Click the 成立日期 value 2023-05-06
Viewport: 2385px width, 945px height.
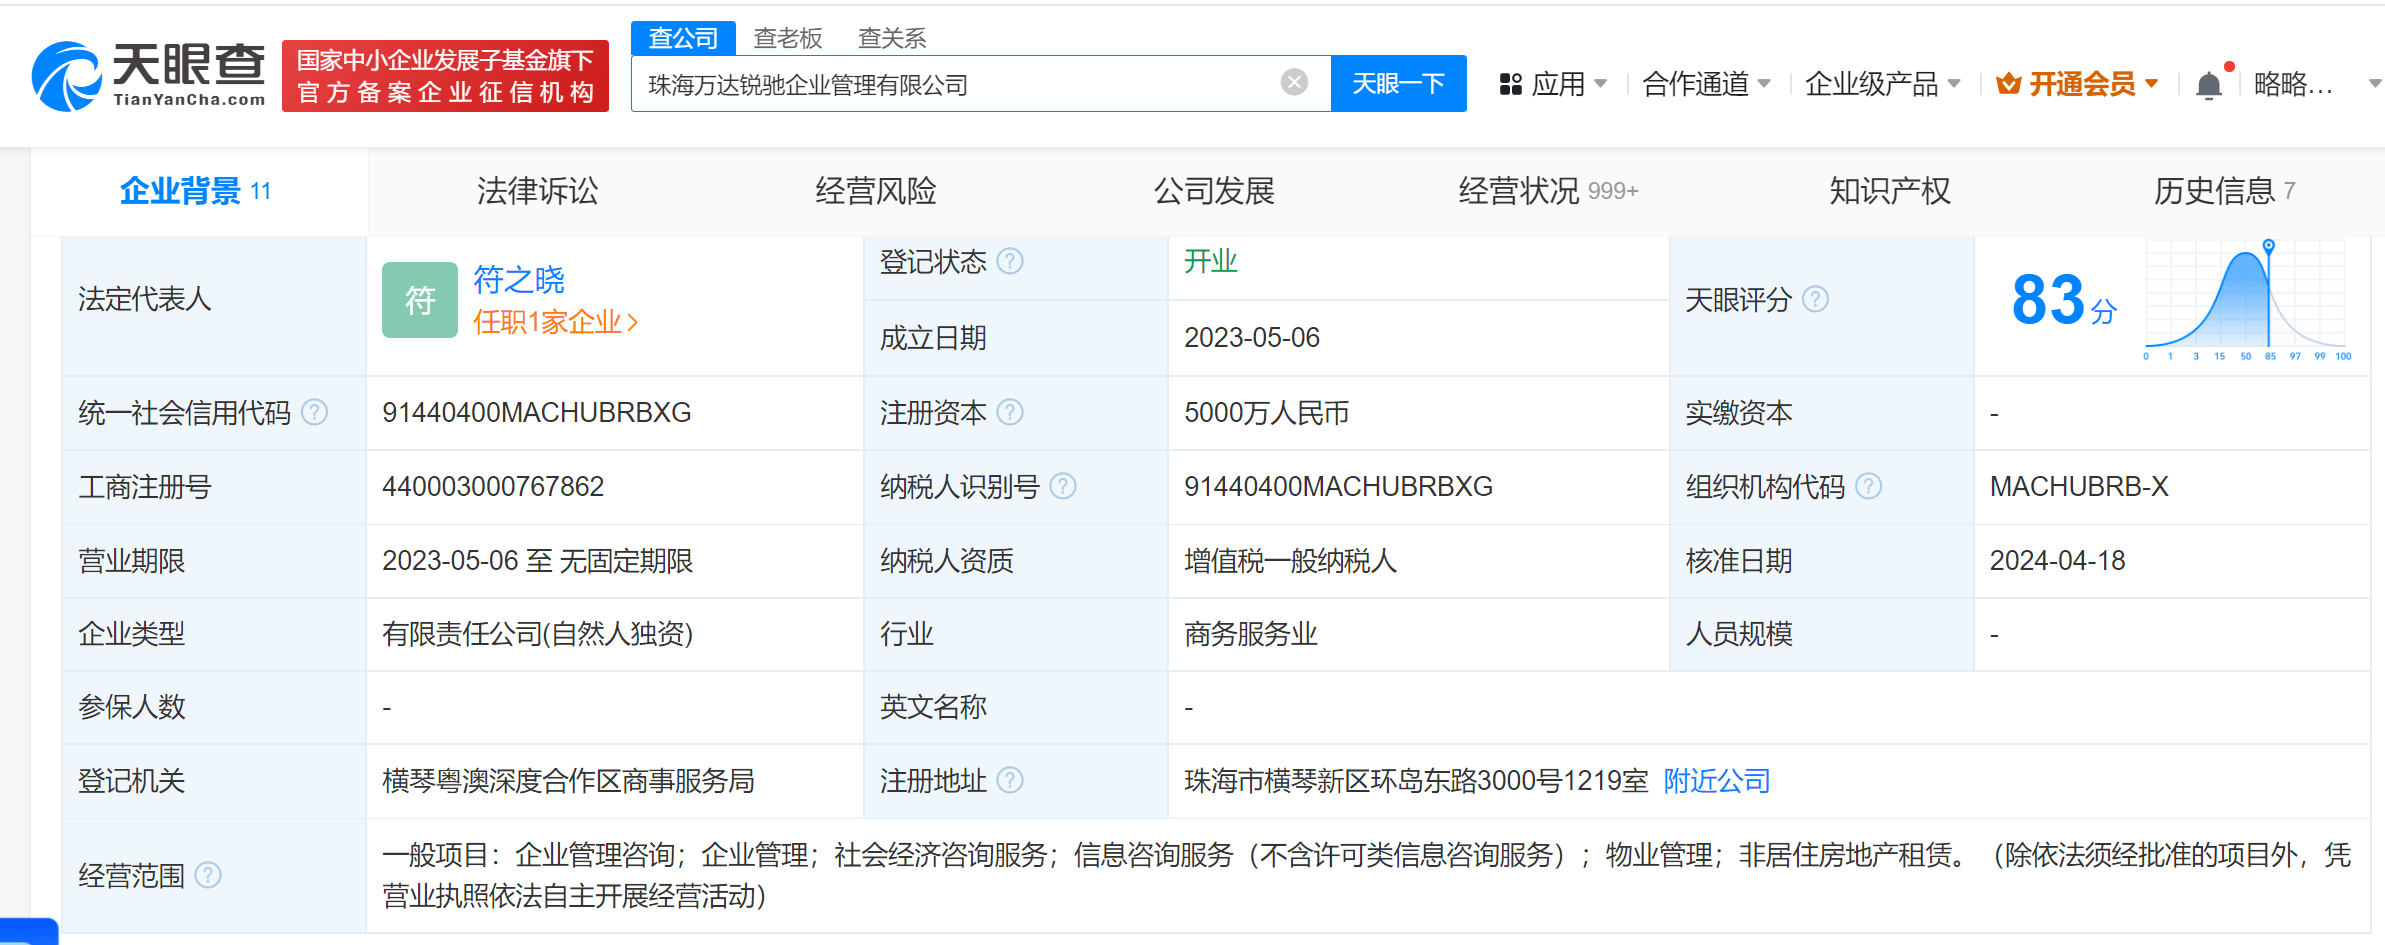[x=1252, y=337]
